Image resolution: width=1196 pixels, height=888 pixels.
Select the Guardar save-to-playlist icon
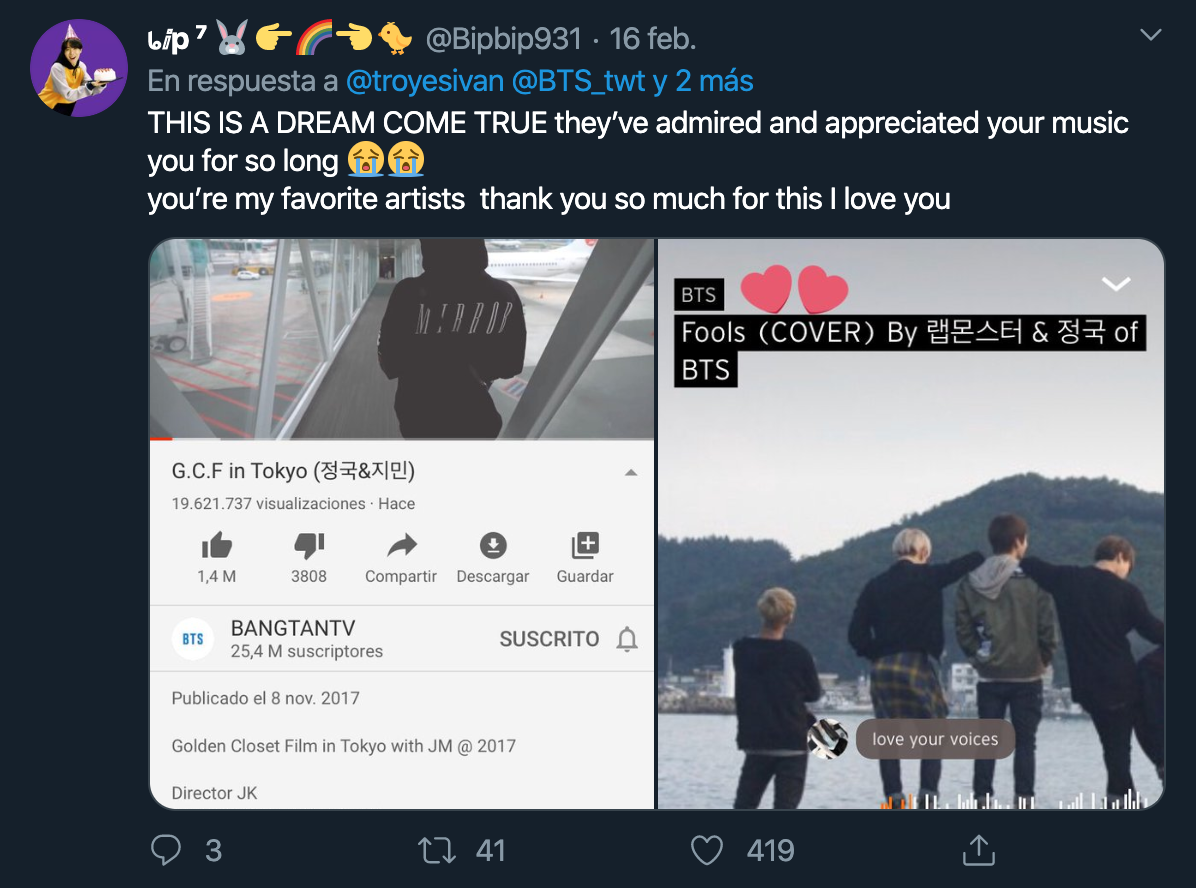click(585, 545)
